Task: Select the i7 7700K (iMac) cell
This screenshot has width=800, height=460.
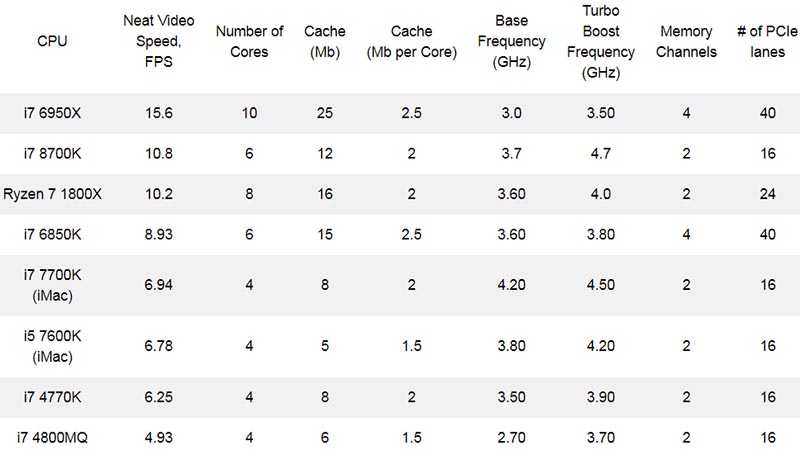Action: (52, 285)
